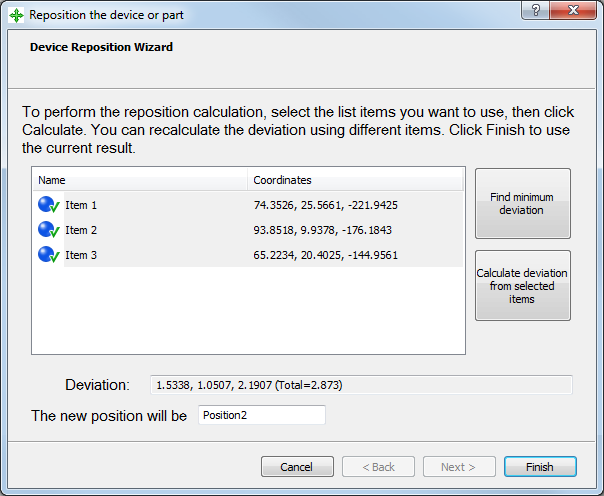The image size is (604, 496).
Task: Click Calculate deviation from selected items
Action: coord(522,286)
